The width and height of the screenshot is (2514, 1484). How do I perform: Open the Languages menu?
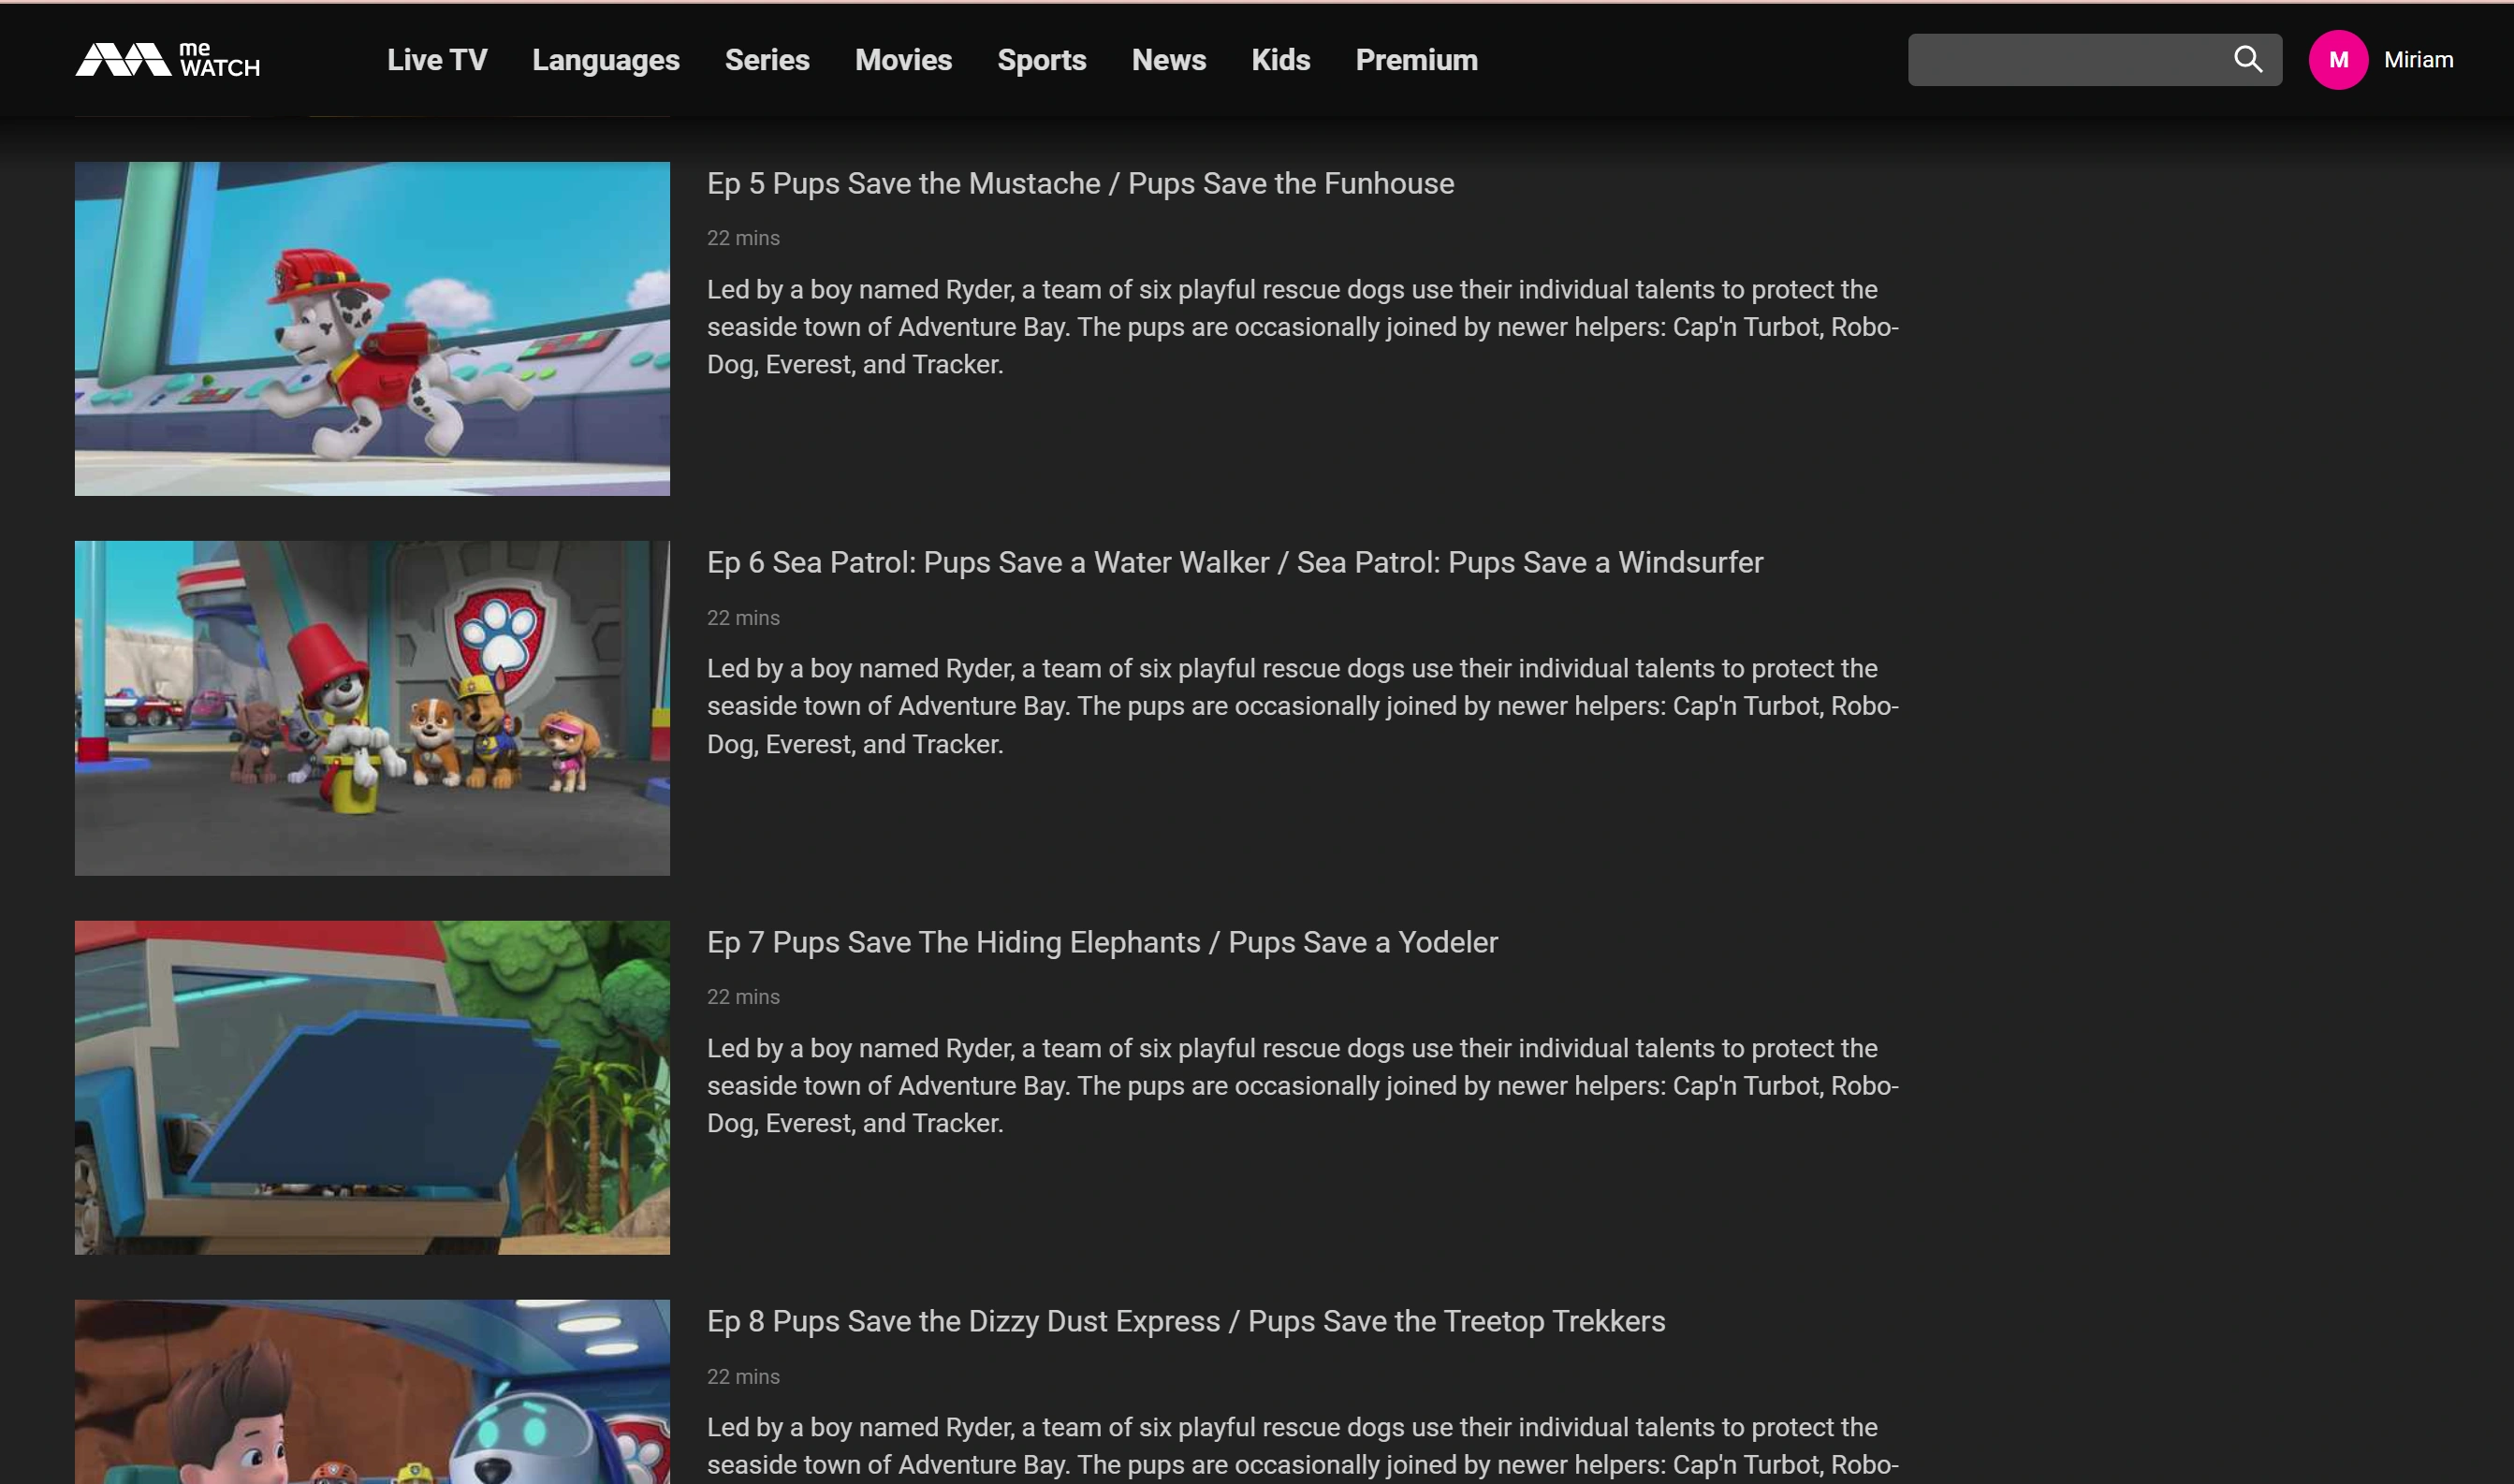tap(605, 60)
